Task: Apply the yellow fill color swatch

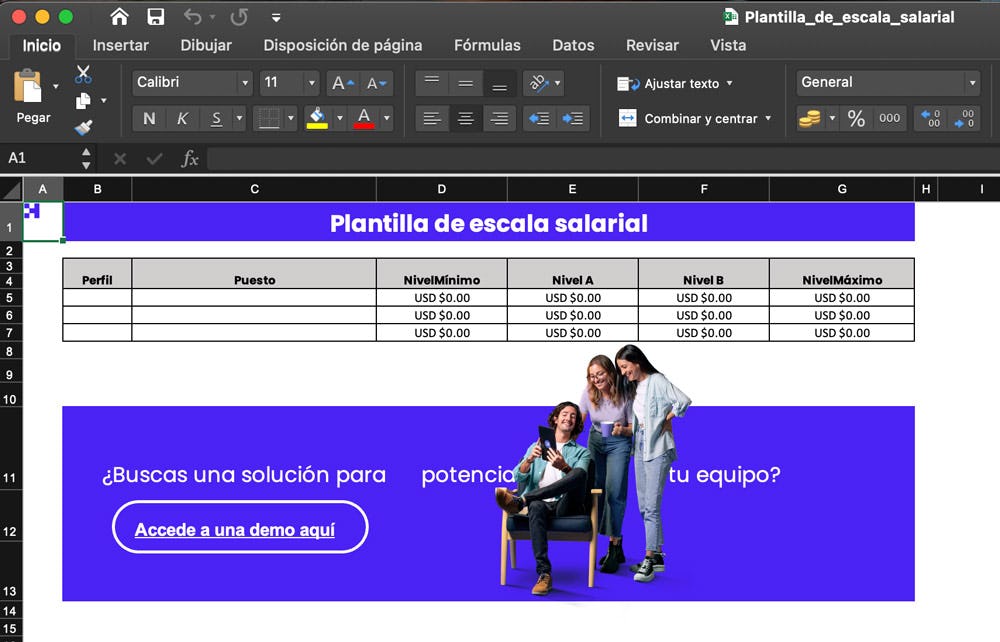Action: point(317,119)
